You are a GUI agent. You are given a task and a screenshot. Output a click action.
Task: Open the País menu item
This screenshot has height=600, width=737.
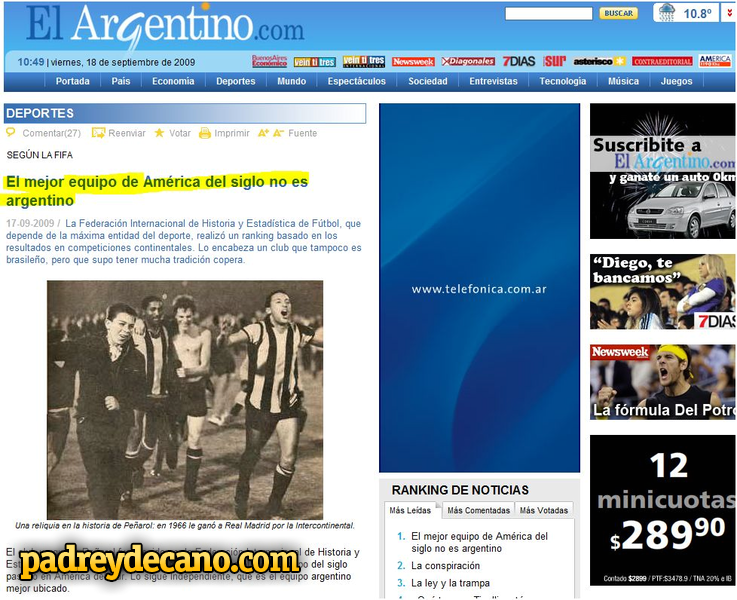(x=121, y=81)
